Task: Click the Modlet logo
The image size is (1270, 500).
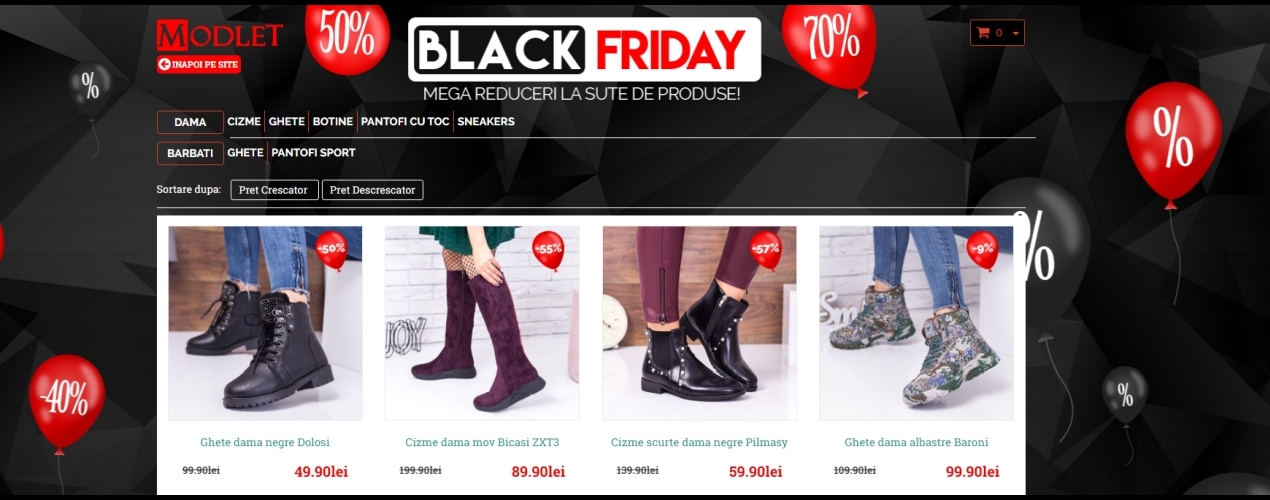Action: click(220, 35)
